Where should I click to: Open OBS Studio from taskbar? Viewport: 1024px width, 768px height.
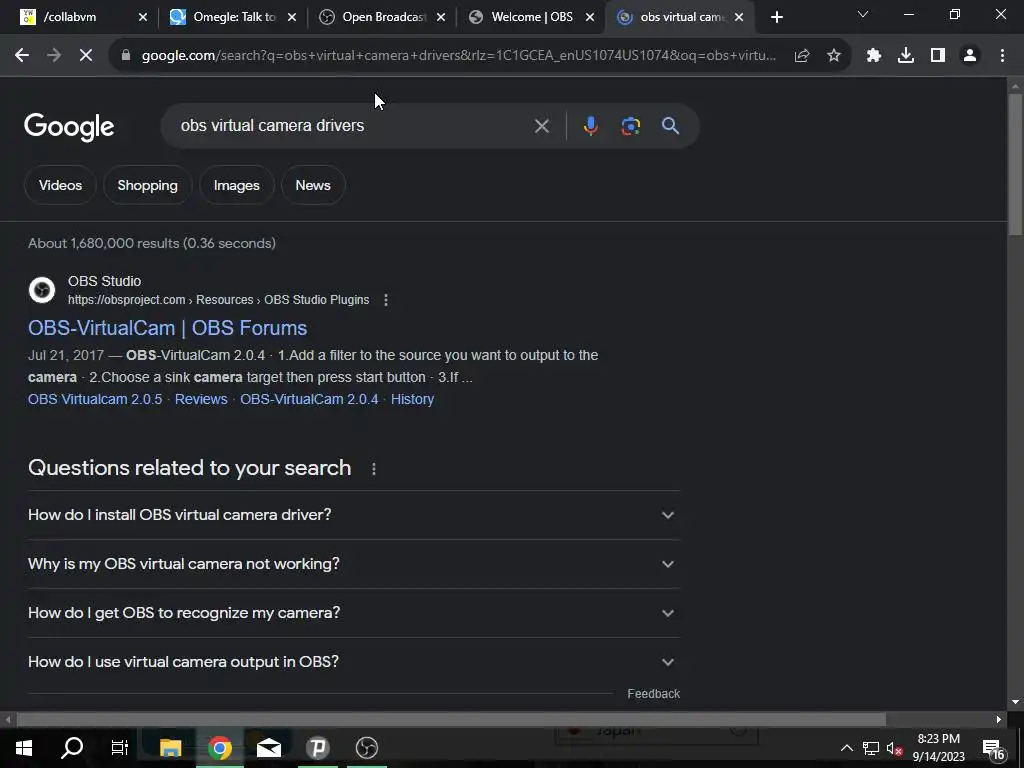[x=366, y=748]
